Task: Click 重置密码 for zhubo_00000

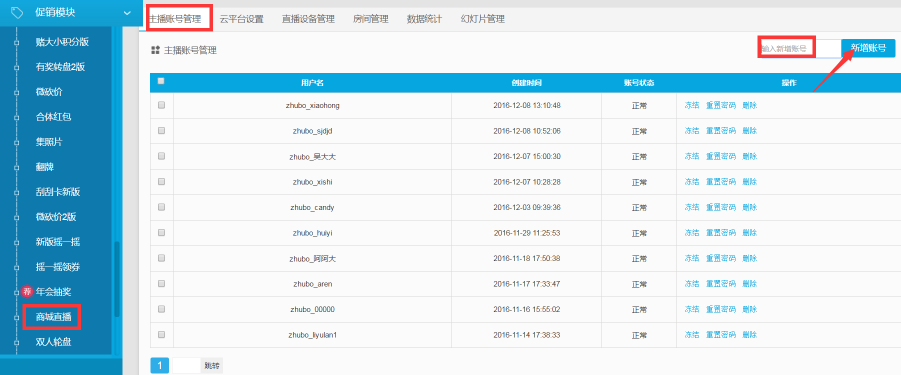Action: 721,309
